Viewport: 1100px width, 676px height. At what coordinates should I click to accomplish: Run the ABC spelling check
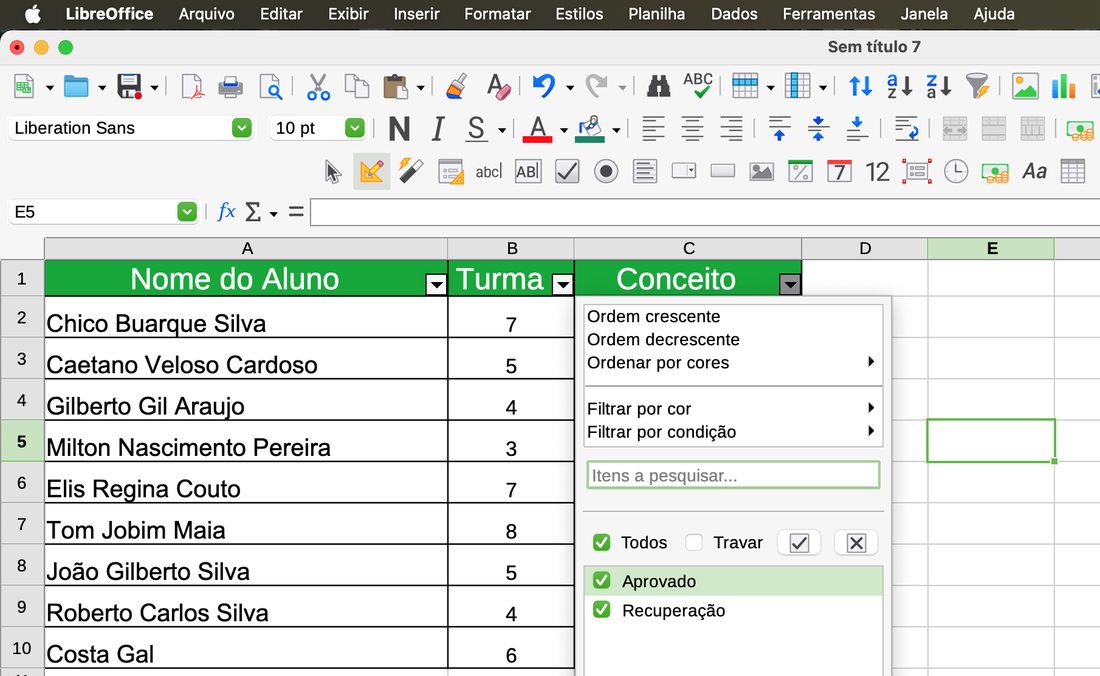tap(698, 86)
